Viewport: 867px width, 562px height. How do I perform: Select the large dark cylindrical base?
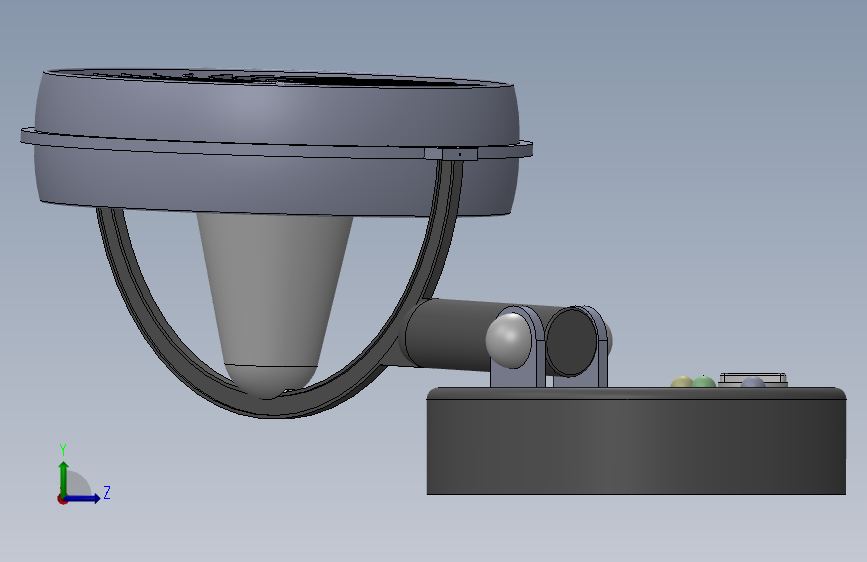point(636,443)
